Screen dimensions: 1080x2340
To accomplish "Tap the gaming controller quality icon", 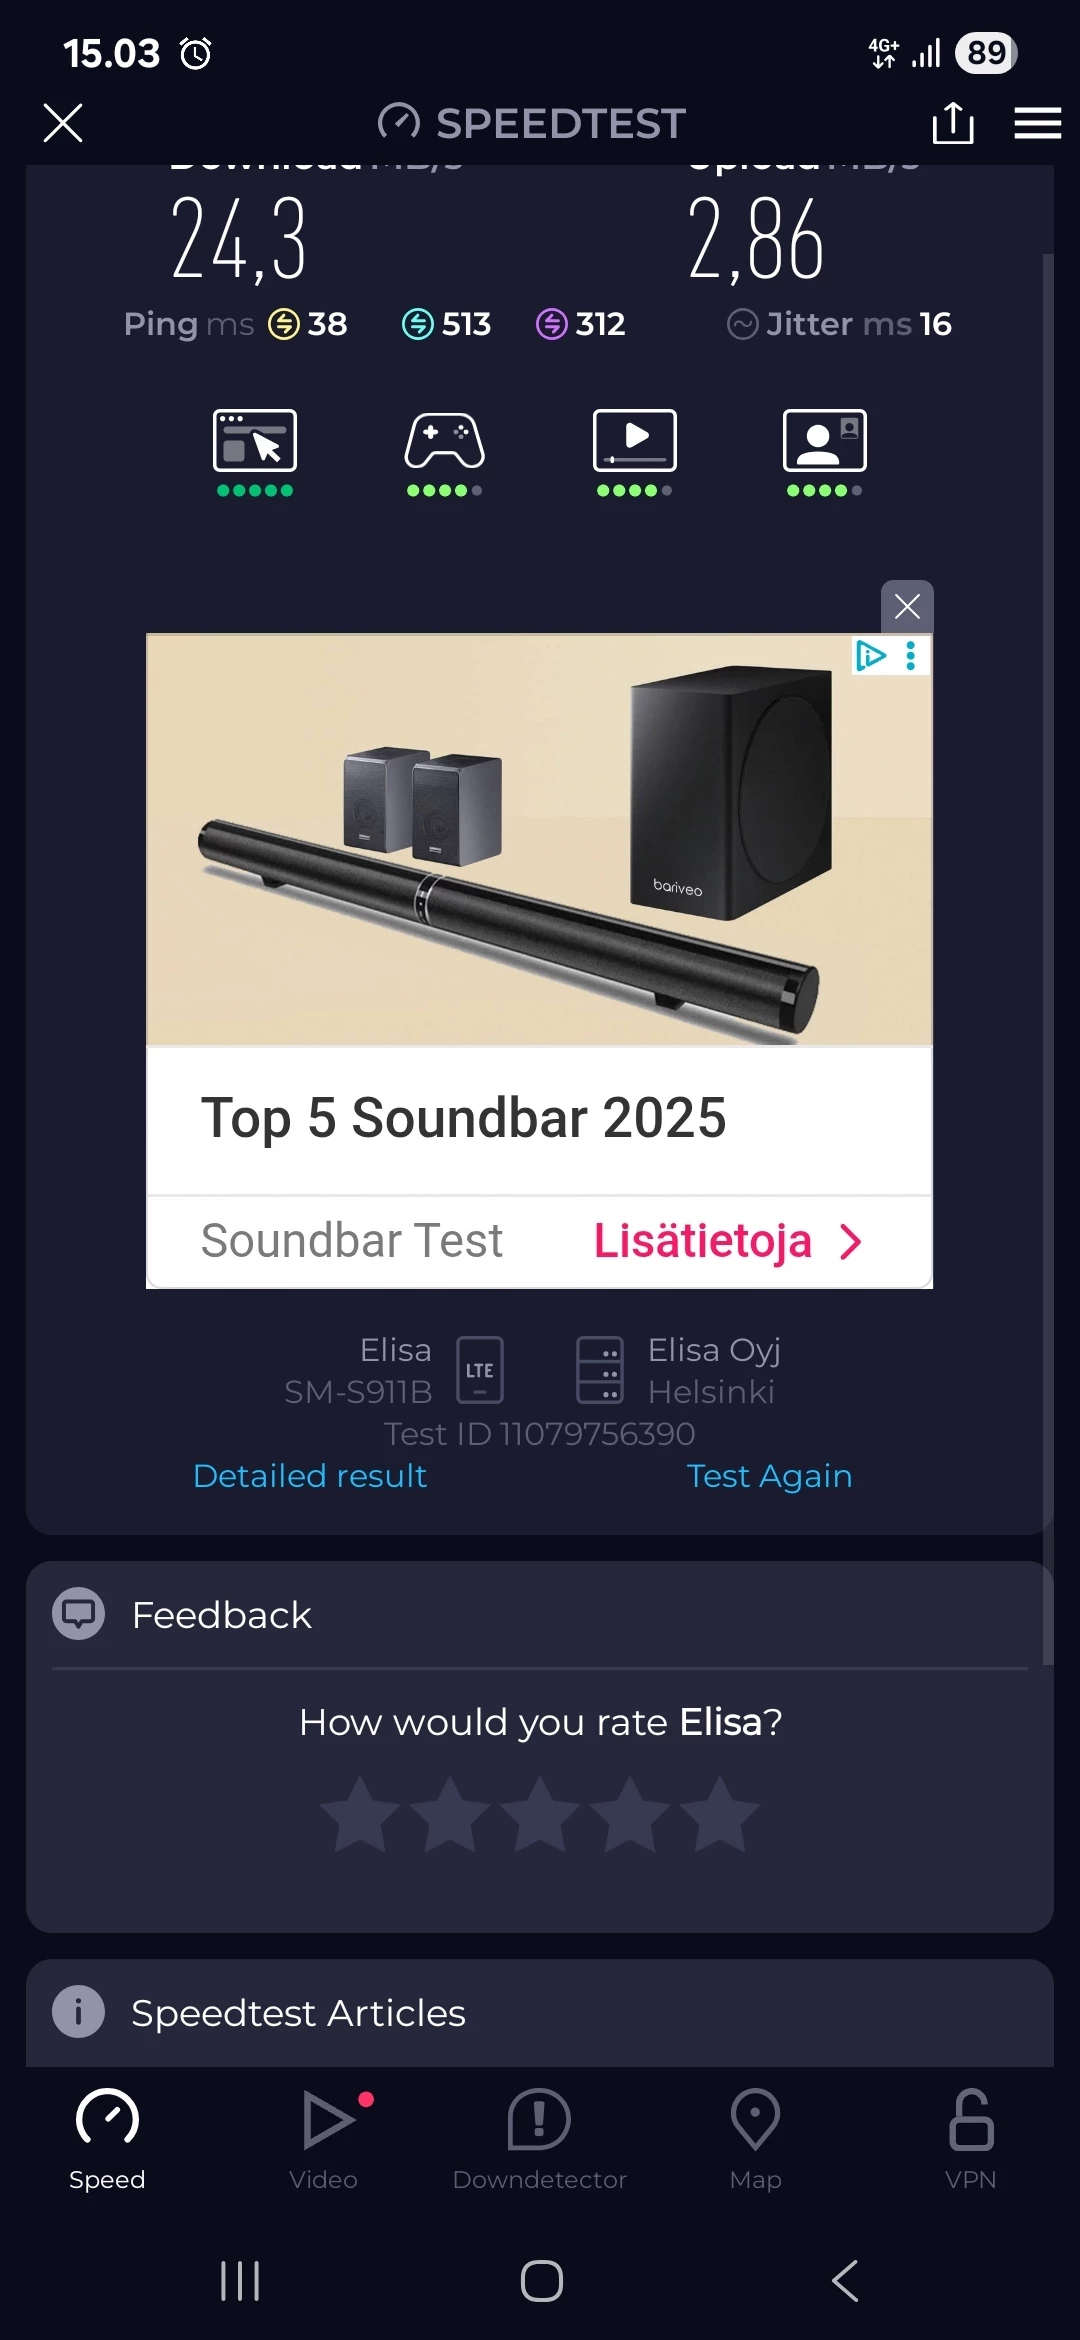I will point(445,440).
